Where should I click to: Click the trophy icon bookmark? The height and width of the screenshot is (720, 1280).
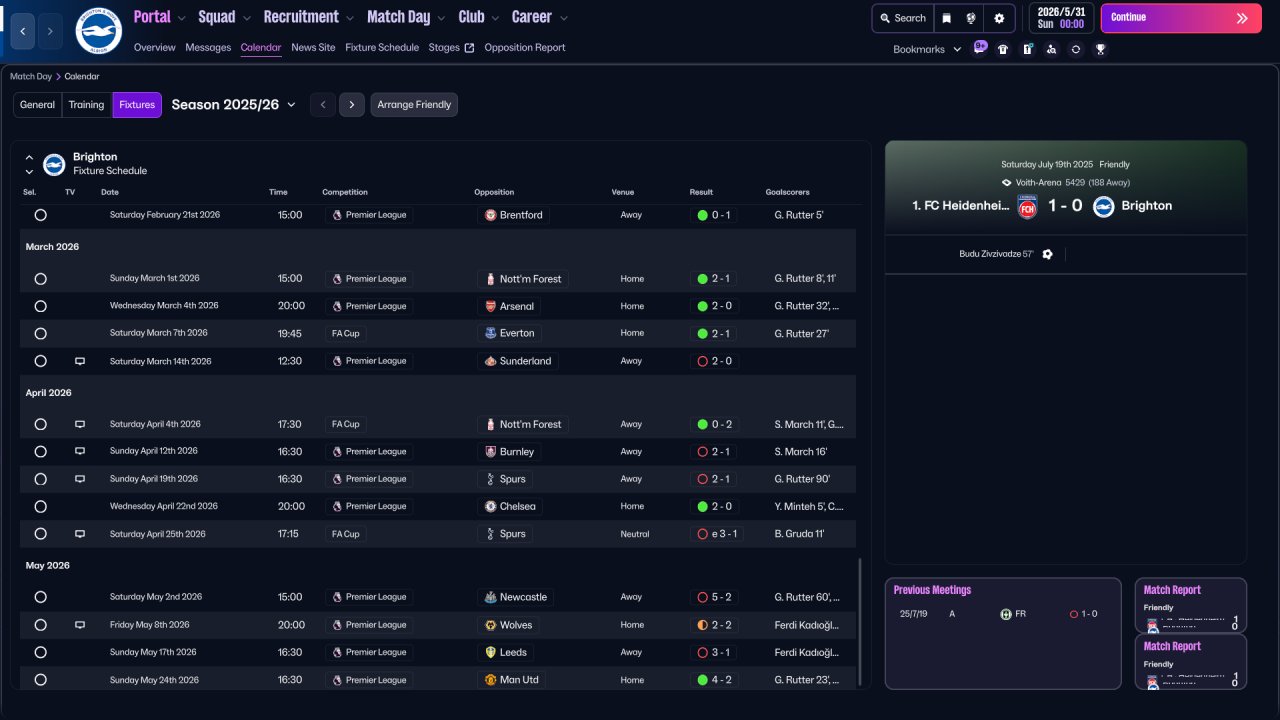(x=1100, y=49)
